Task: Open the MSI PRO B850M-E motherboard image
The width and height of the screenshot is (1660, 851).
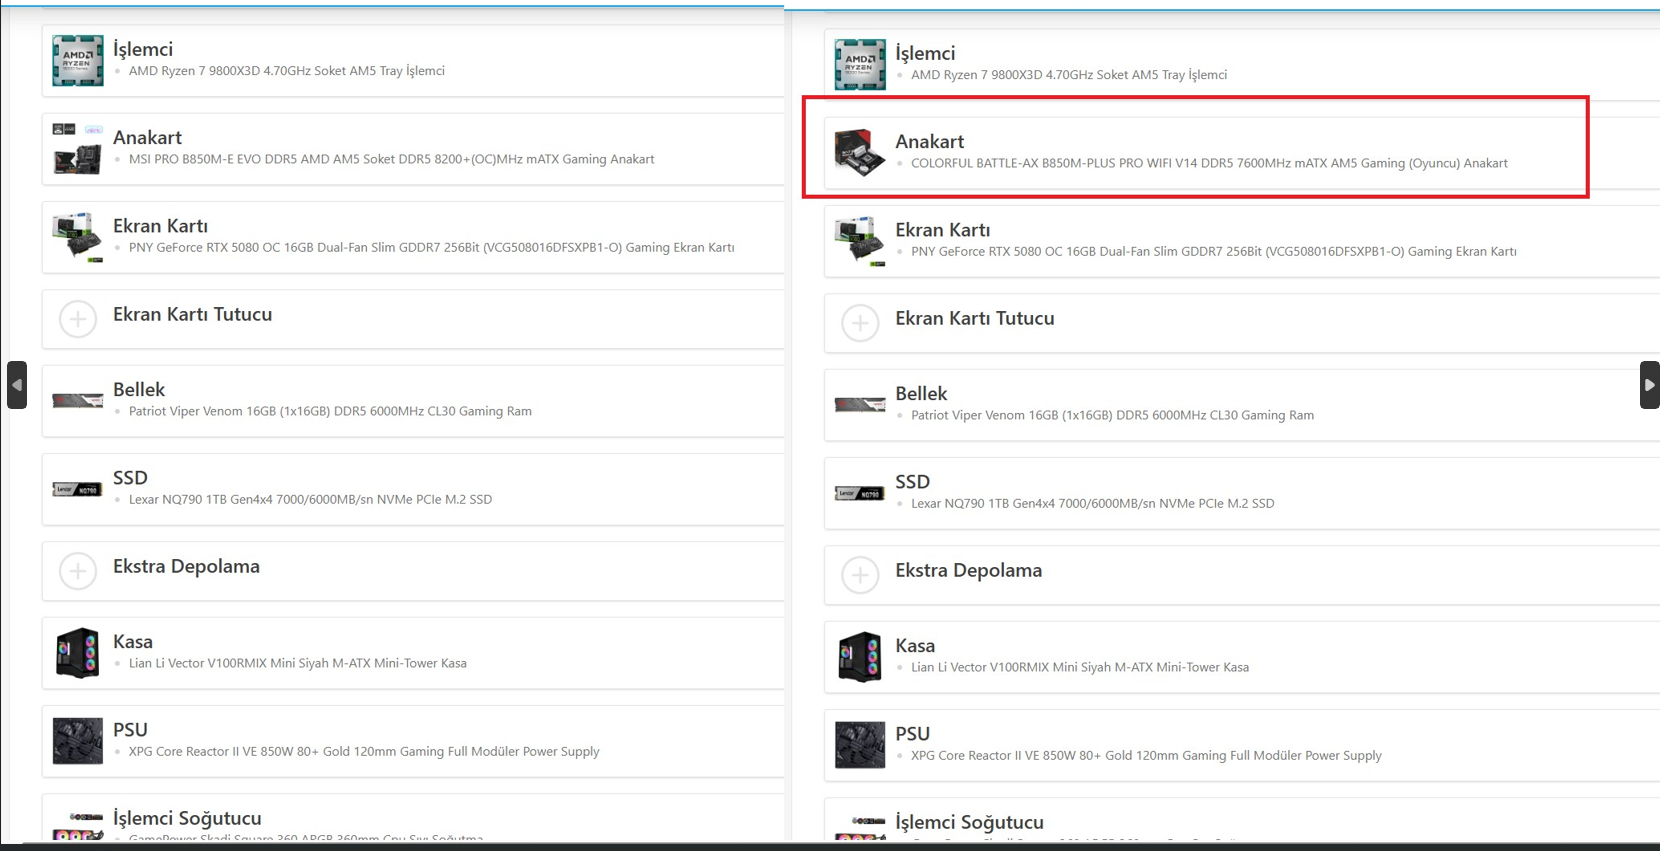Action: tap(78, 149)
